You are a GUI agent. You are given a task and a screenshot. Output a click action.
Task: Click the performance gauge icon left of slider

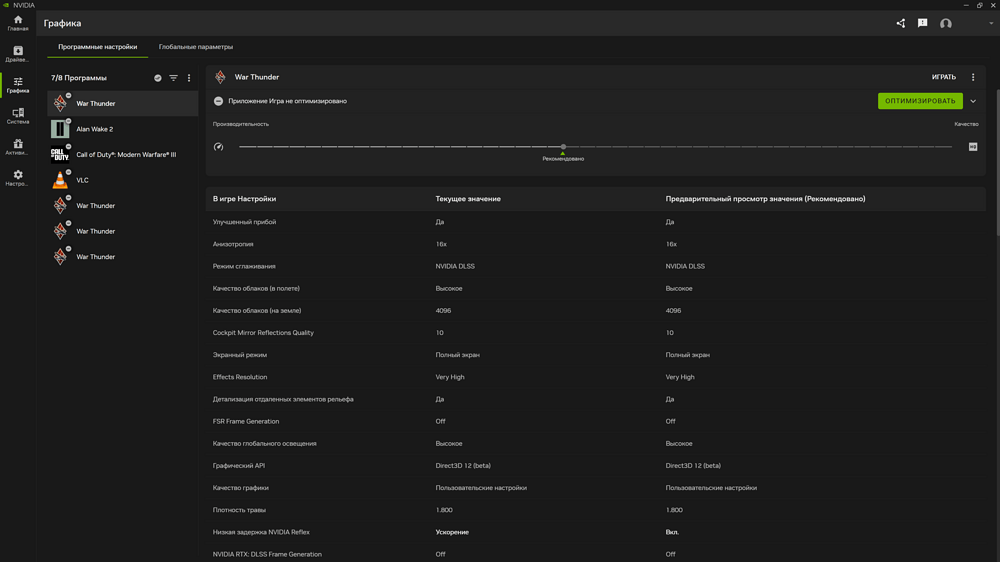(219, 147)
